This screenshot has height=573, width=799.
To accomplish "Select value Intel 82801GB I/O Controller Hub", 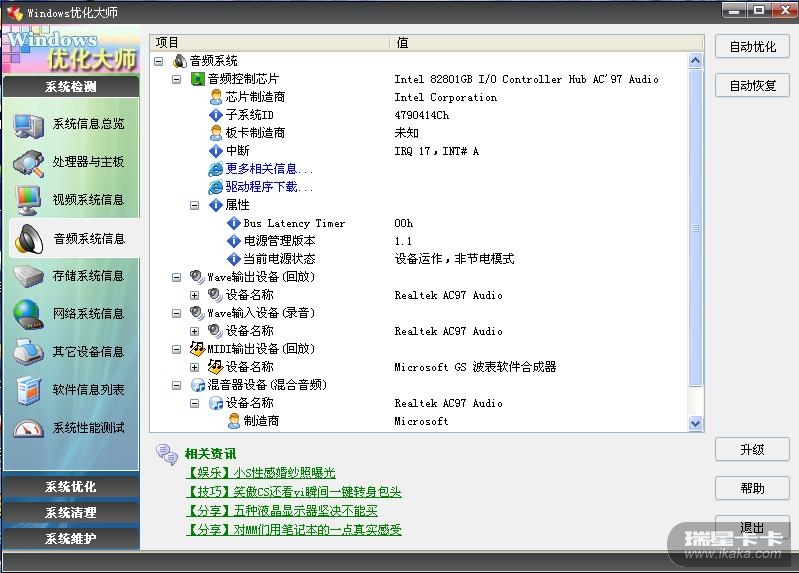I will [526, 79].
